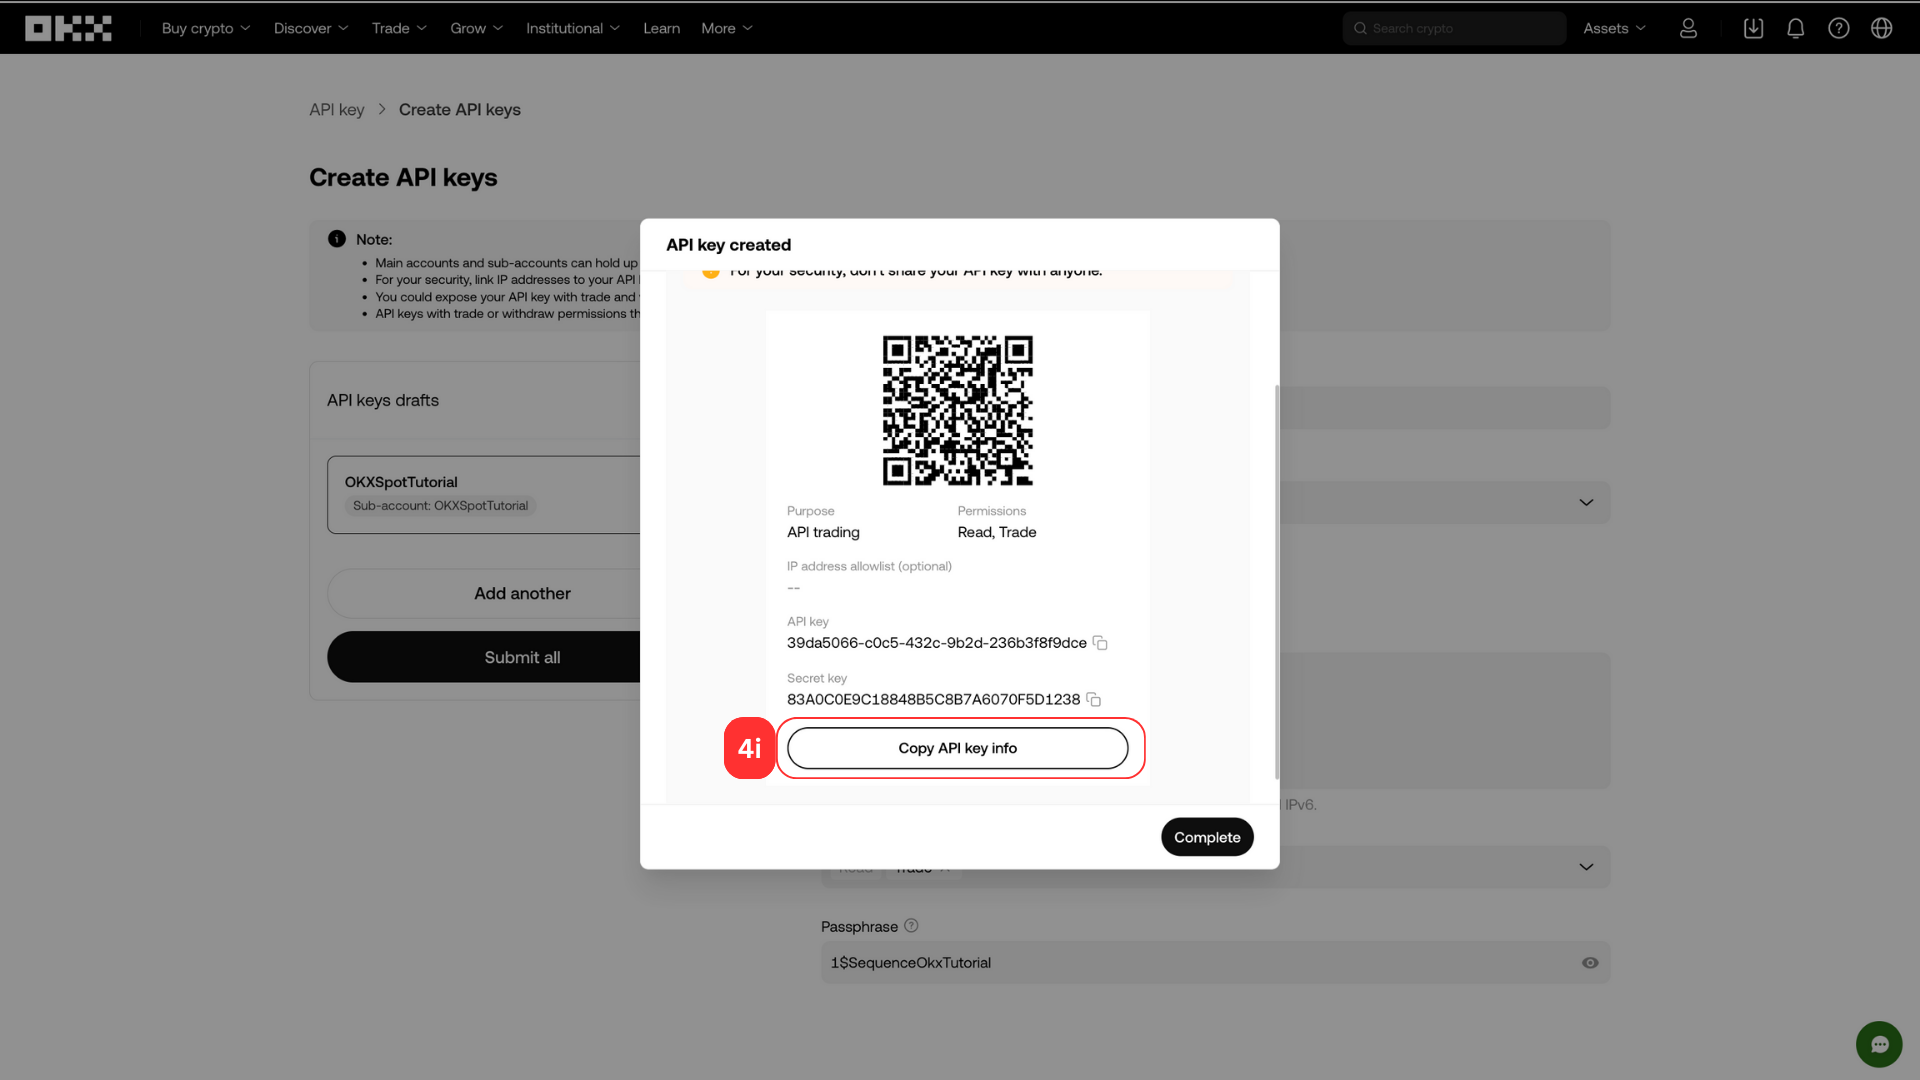The image size is (1920, 1080).
Task: Expand the upper form dropdown chevron
Action: pos(1586,502)
